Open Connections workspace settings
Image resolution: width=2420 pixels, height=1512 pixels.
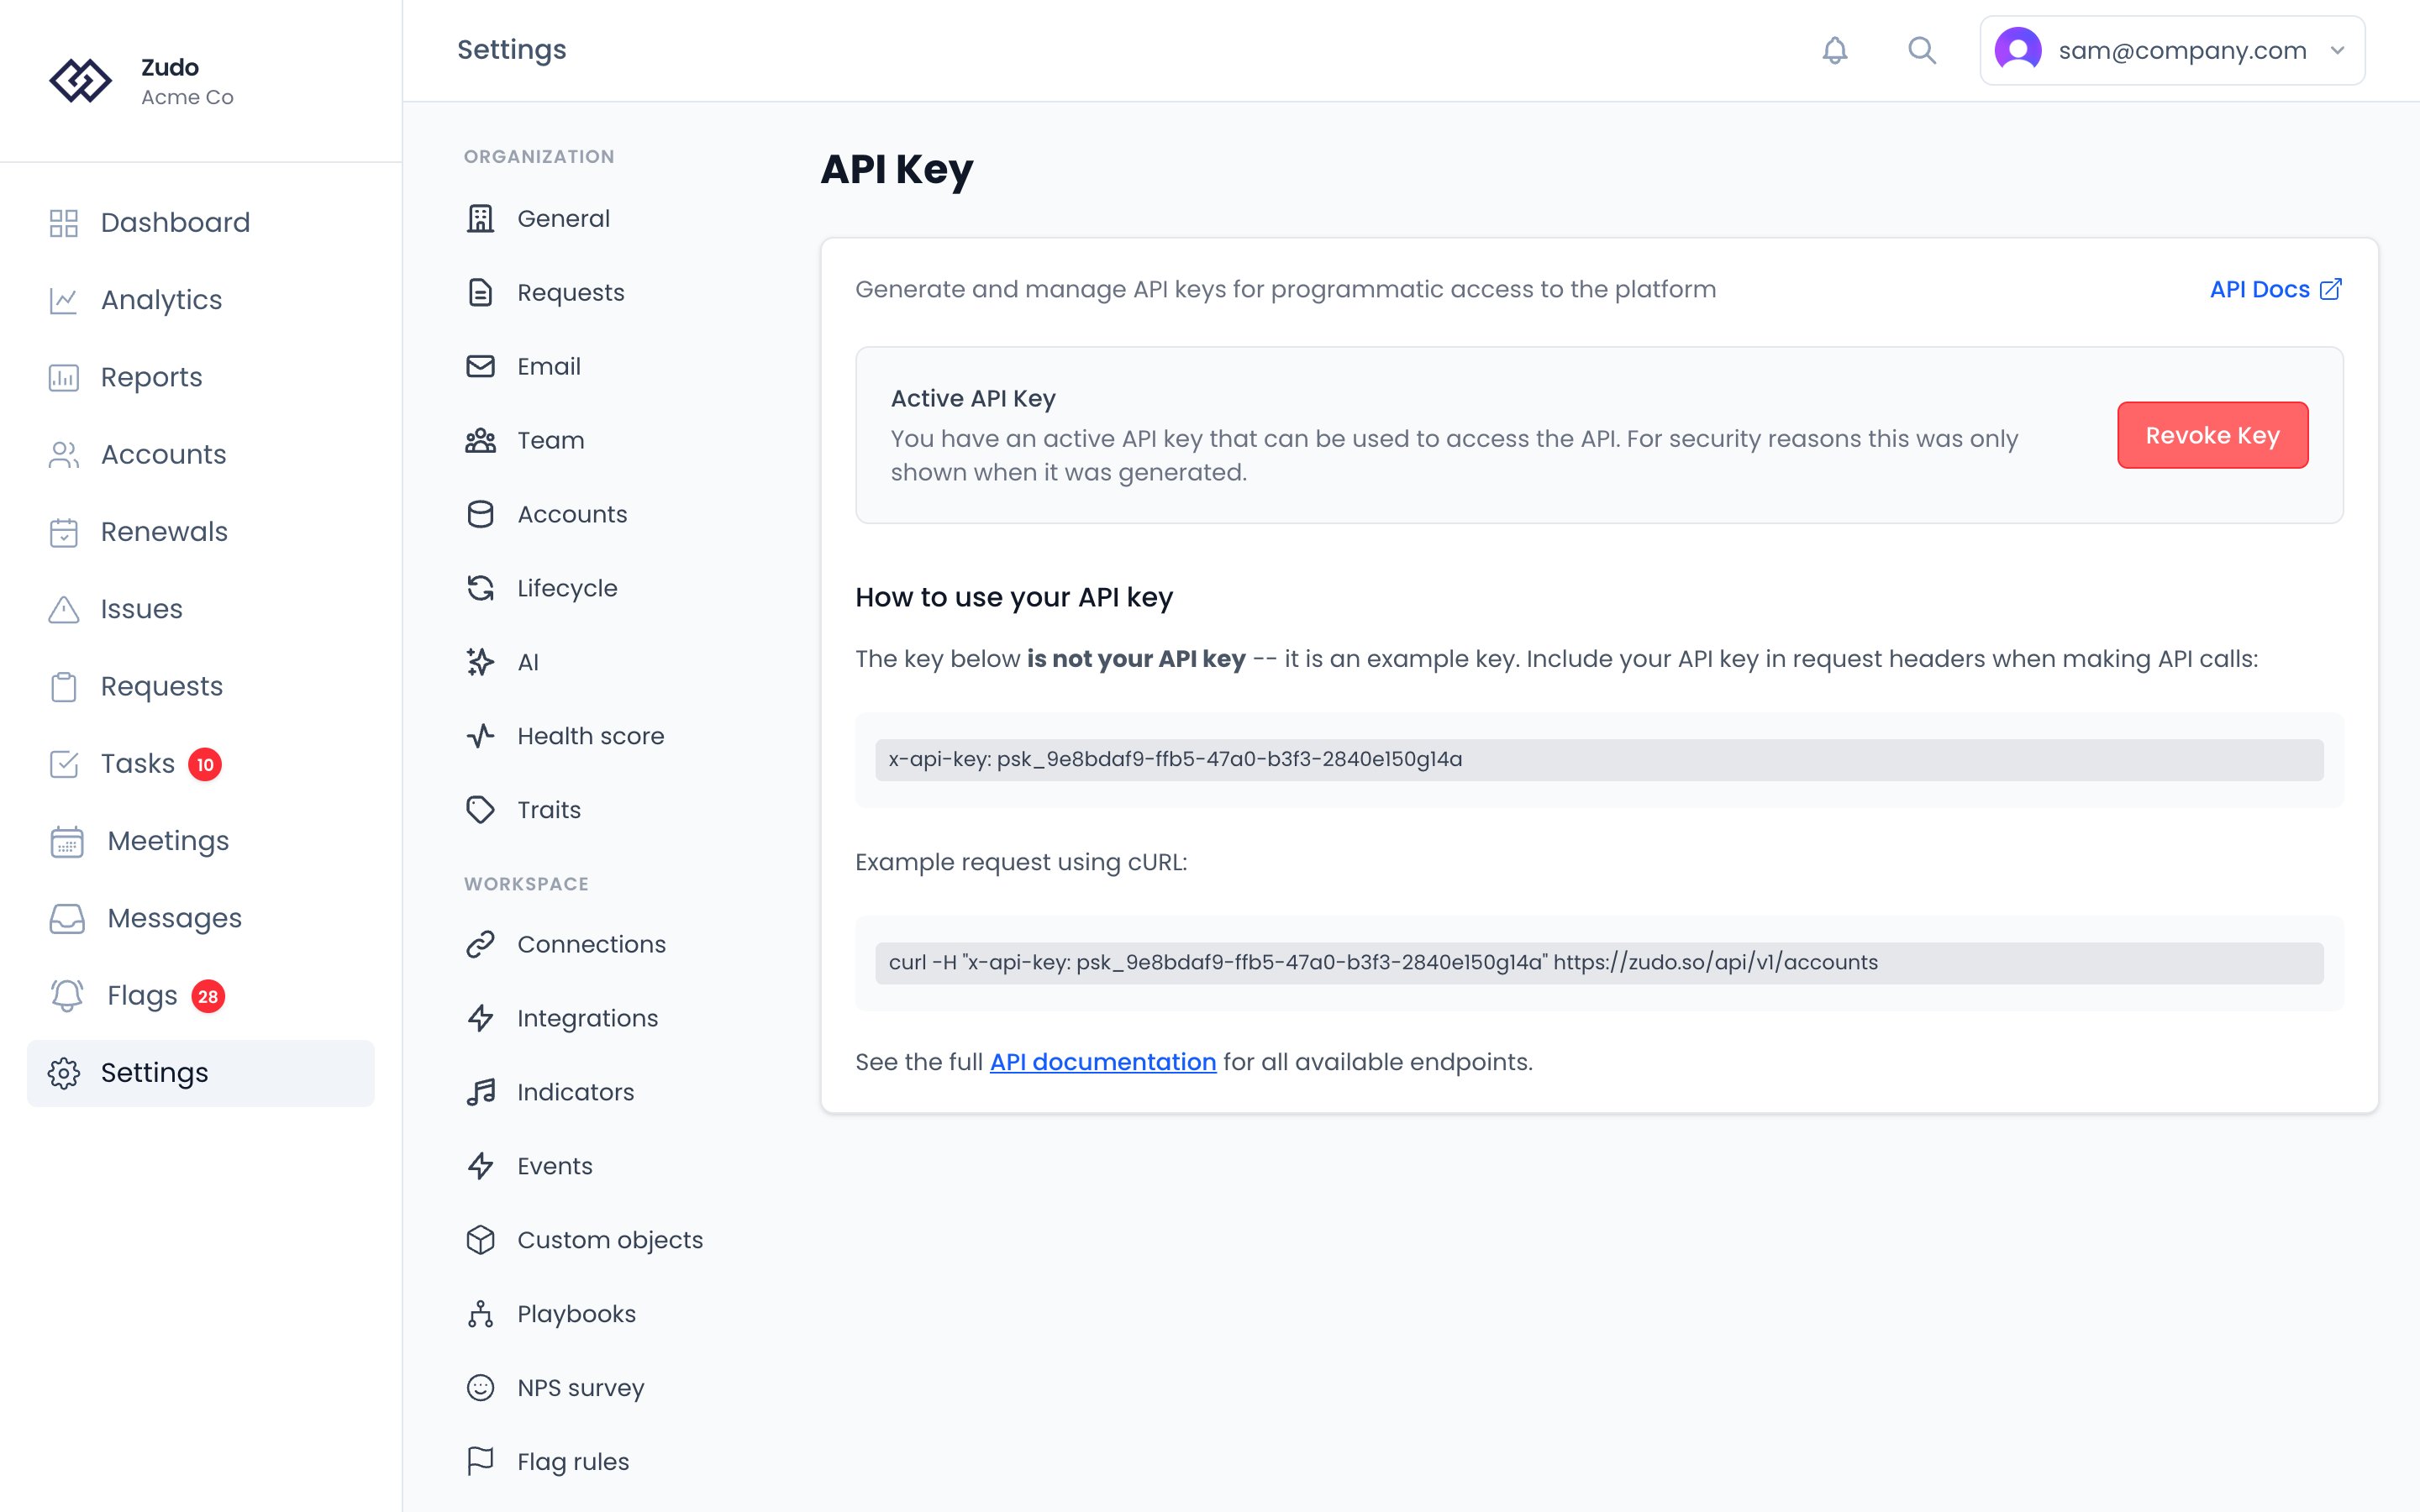[x=566, y=944]
